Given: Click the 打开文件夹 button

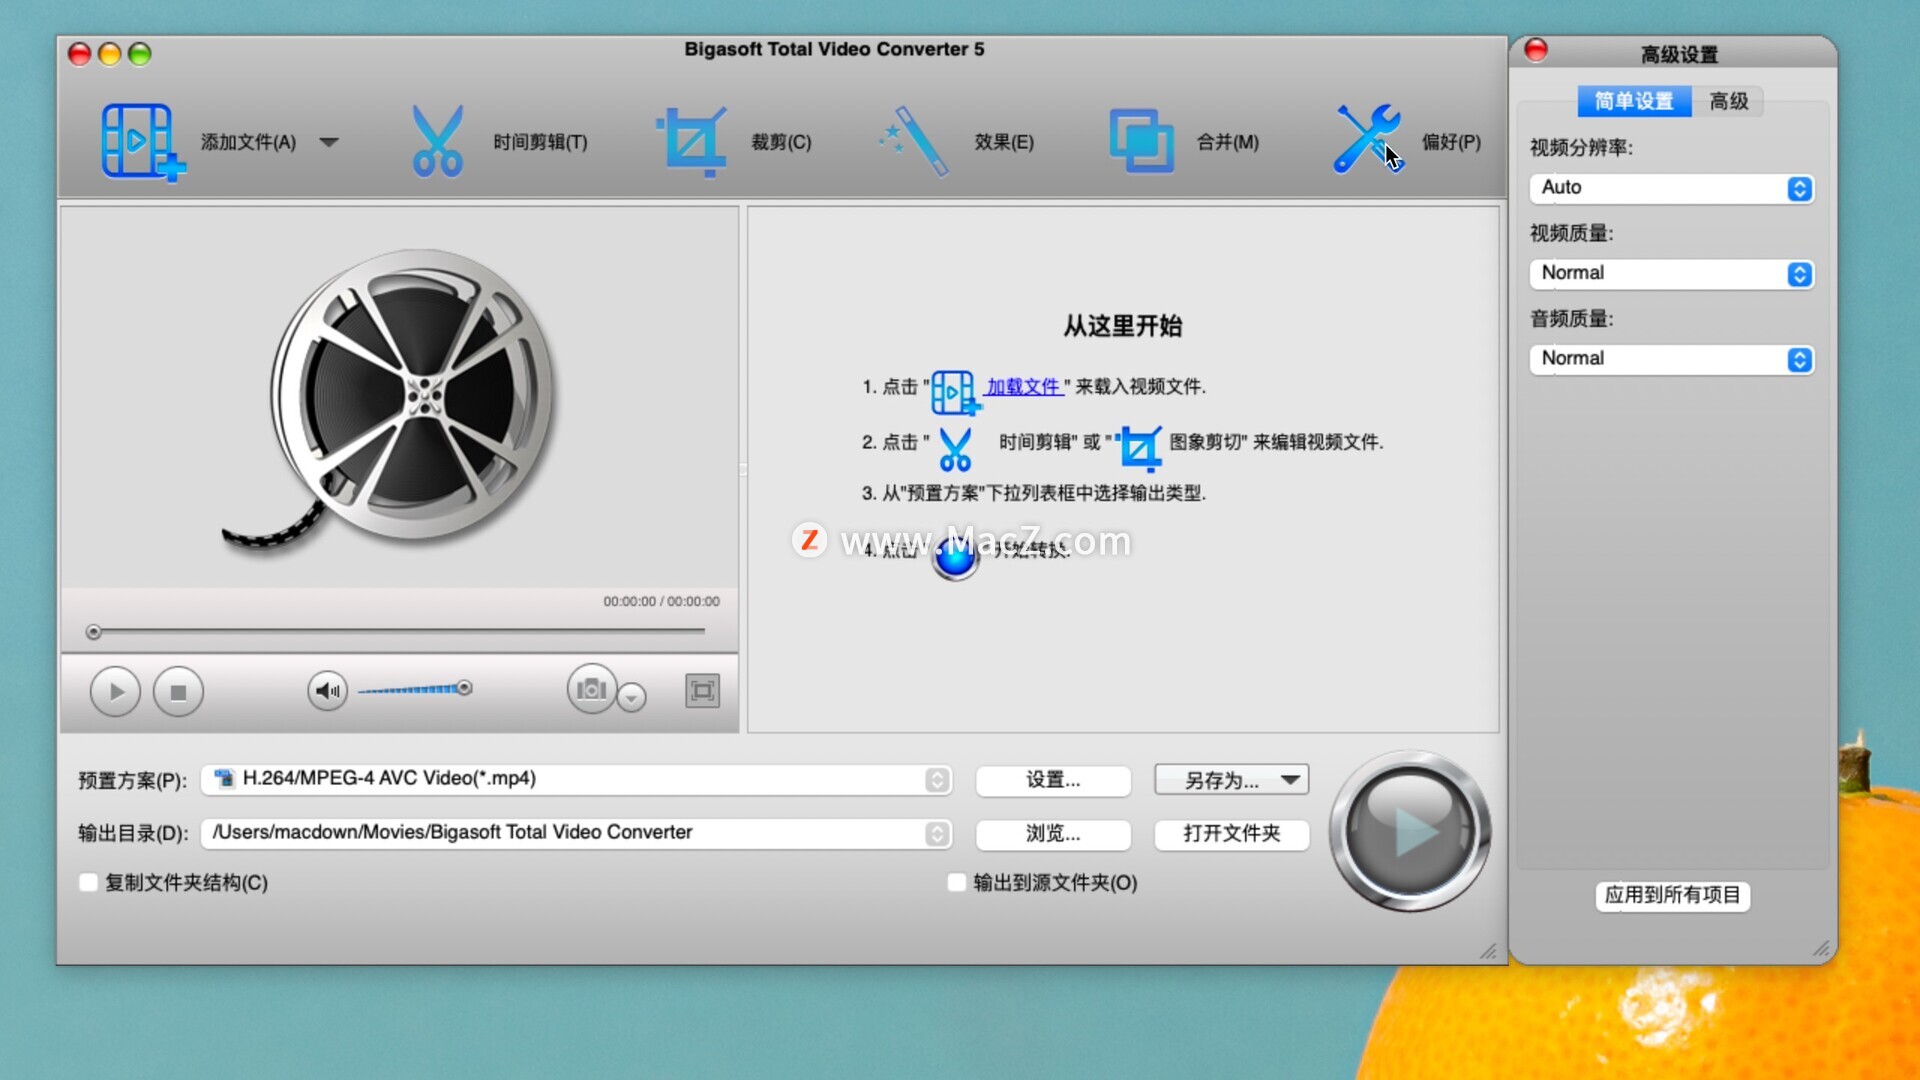Looking at the screenshot, I should tap(1231, 833).
